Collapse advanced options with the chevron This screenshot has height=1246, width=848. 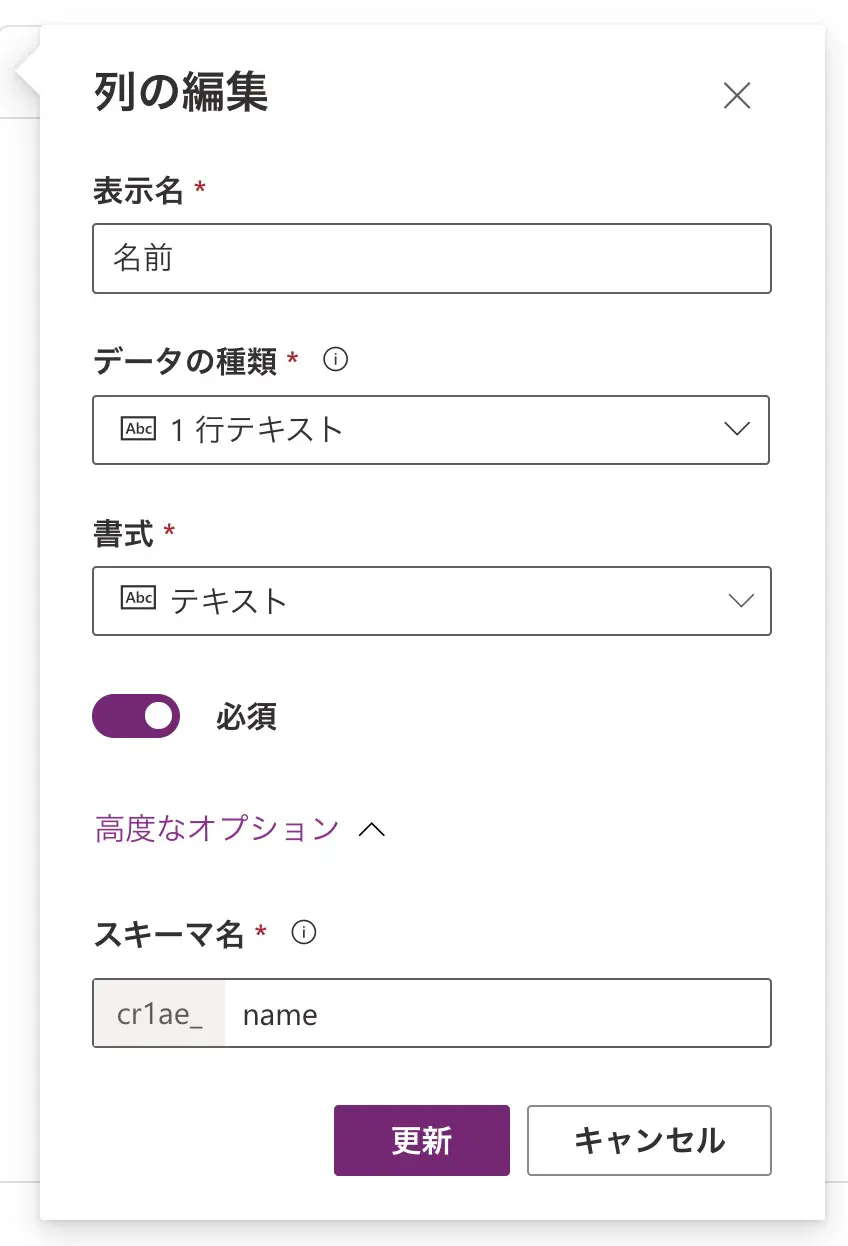coord(372,830)
